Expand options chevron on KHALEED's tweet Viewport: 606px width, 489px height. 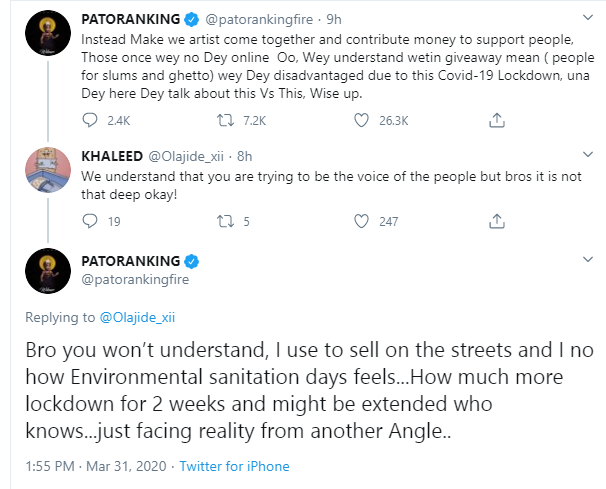(x=585, y=156)
